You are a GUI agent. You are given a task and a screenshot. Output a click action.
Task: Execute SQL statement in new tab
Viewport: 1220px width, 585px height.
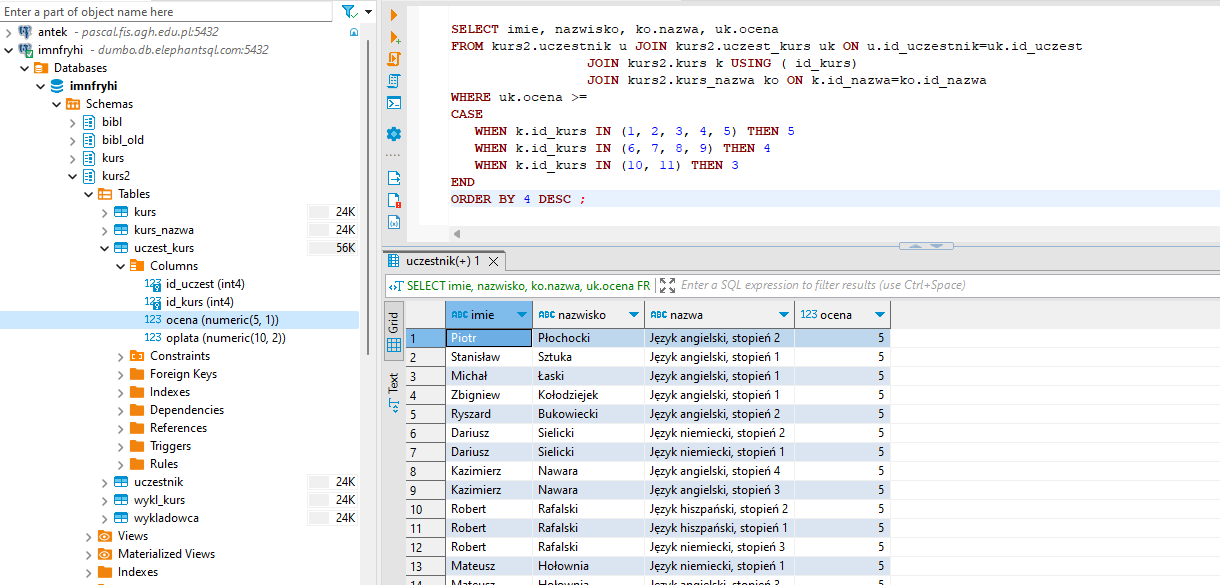pos(394,37)
